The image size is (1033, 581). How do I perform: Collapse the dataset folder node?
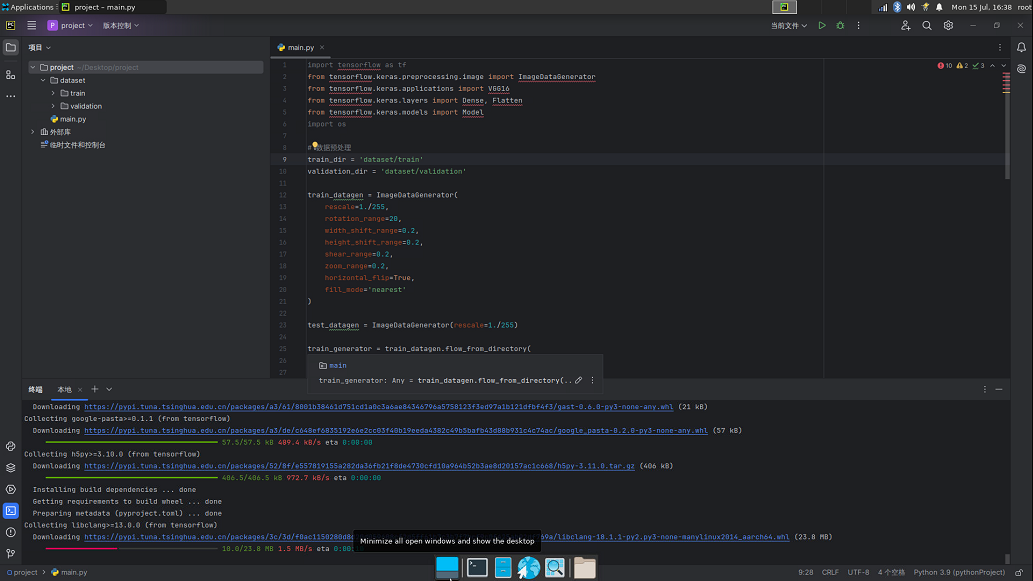point(43,80)
